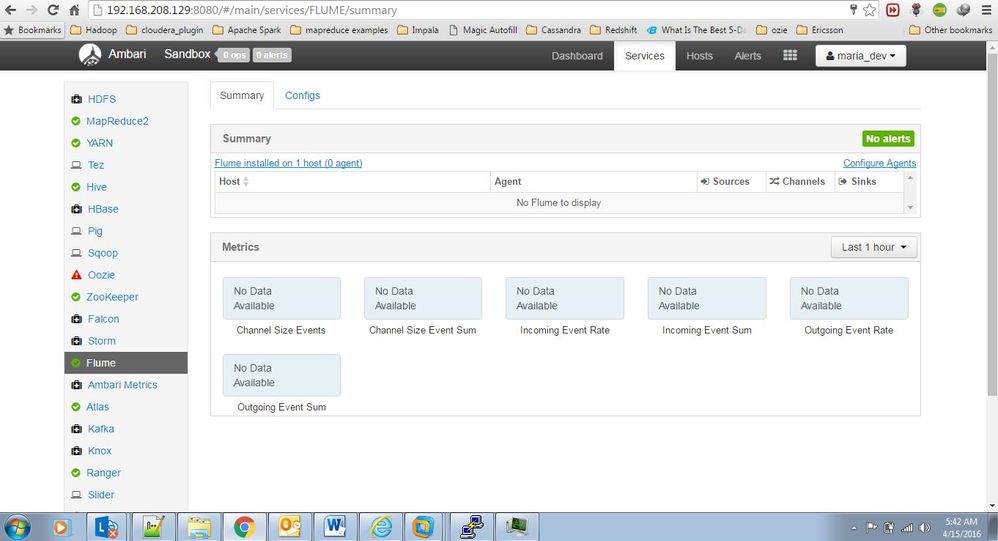The image size is (998, 541).
Task: Switch to the Configs tab
Action: 302,95
